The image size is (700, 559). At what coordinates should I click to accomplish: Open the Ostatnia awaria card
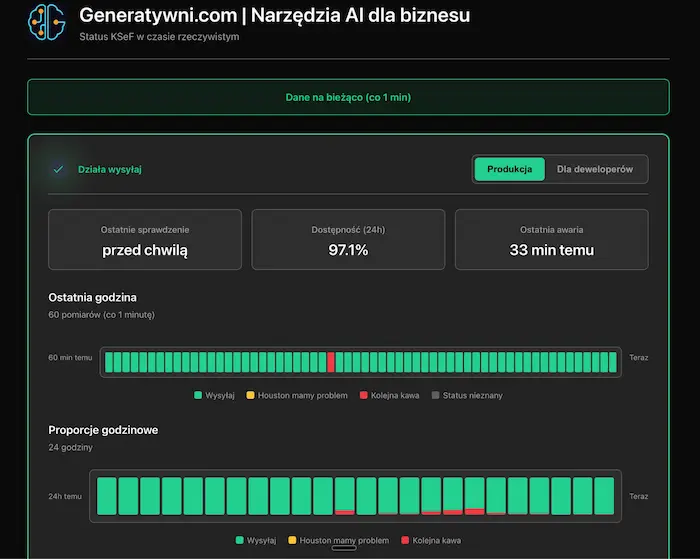click(552, 239)
